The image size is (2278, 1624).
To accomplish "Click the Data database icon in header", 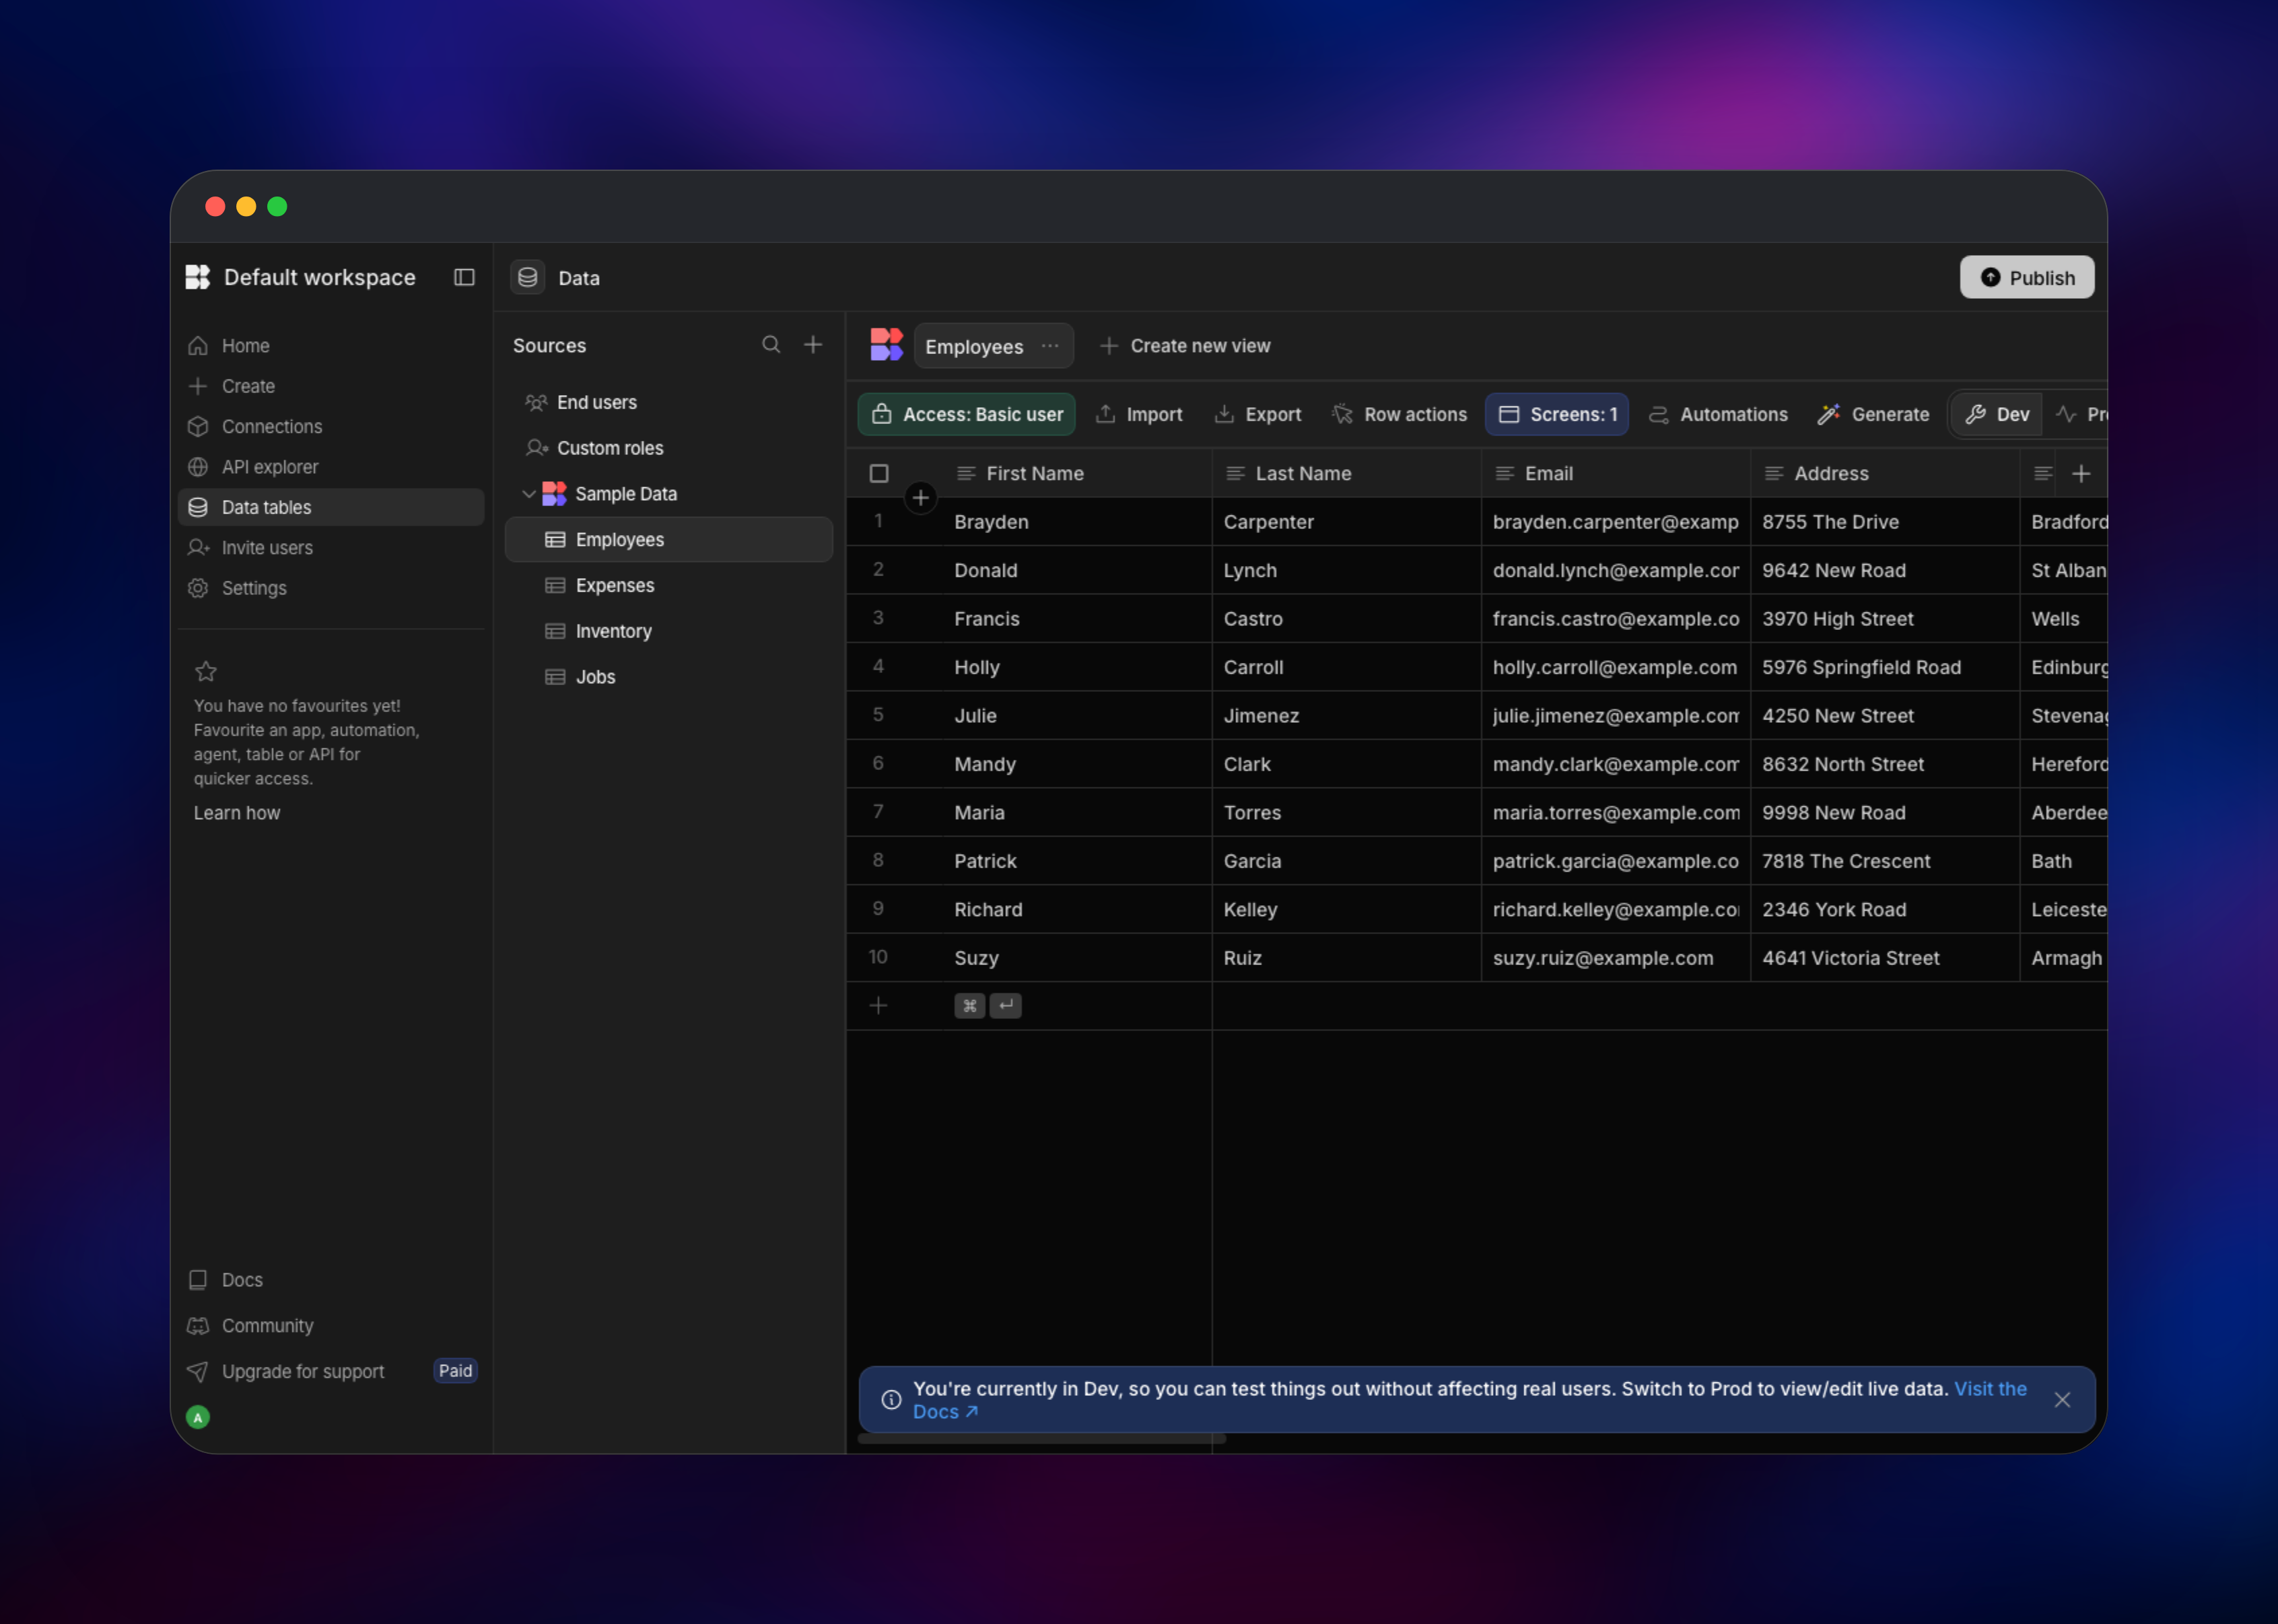I will tap(528, 277).
